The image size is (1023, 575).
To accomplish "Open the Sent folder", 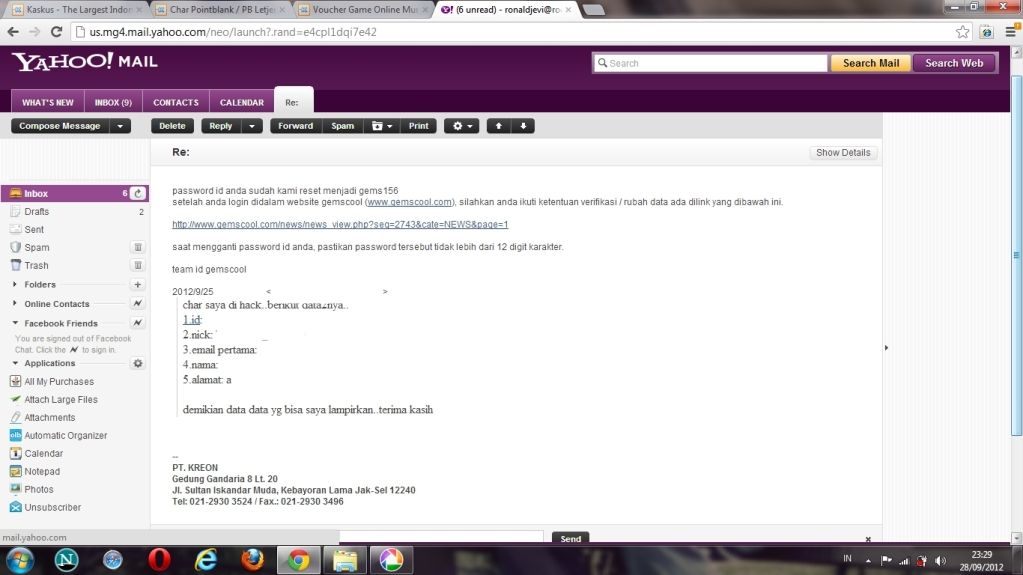I will [34, 229].
